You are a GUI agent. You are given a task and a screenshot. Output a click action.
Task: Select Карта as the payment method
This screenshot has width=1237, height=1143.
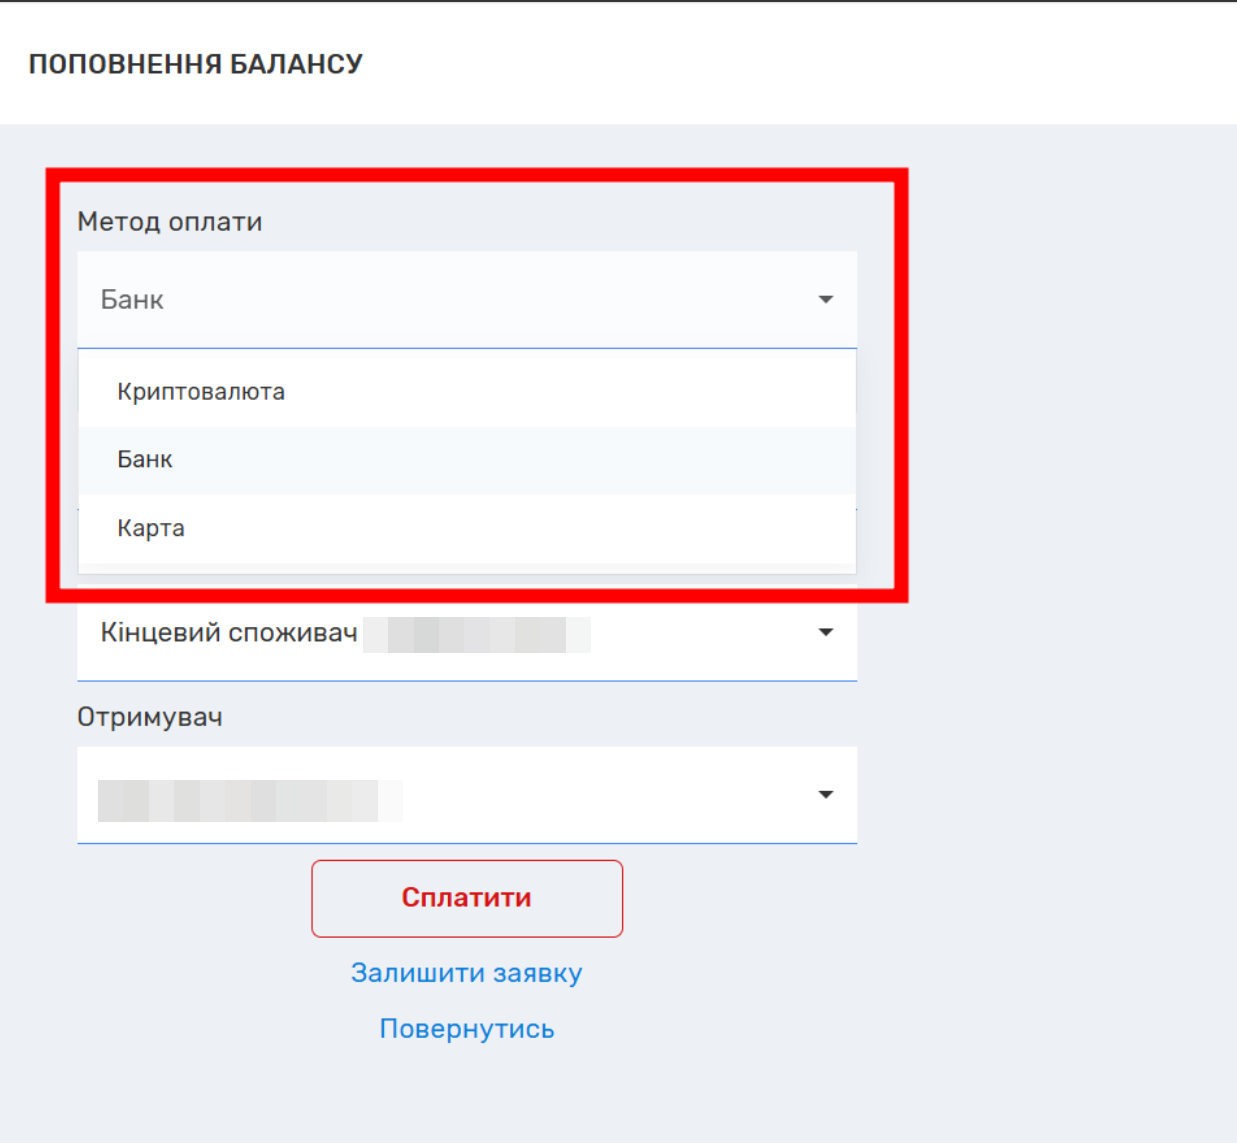click(x=151, y=528)
